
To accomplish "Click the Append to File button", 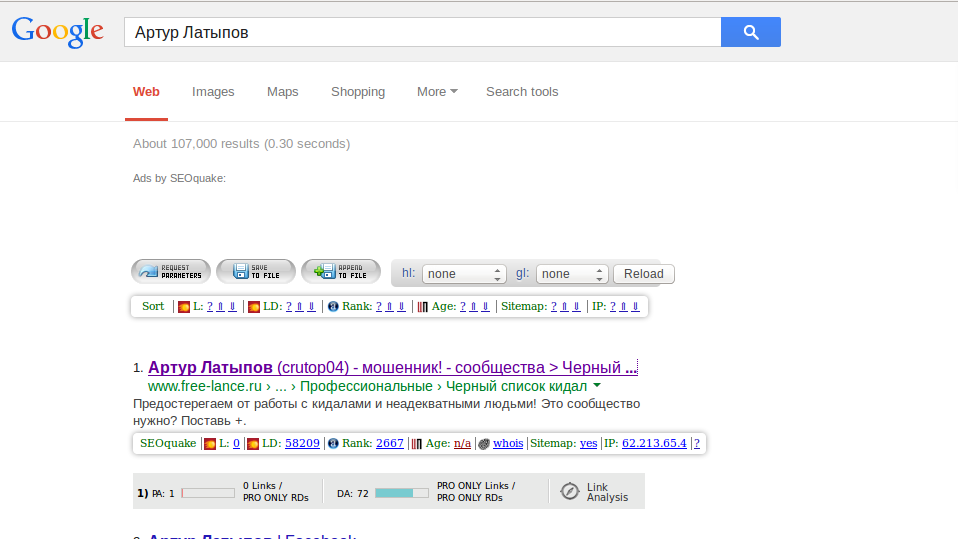I will pos(341,271).
